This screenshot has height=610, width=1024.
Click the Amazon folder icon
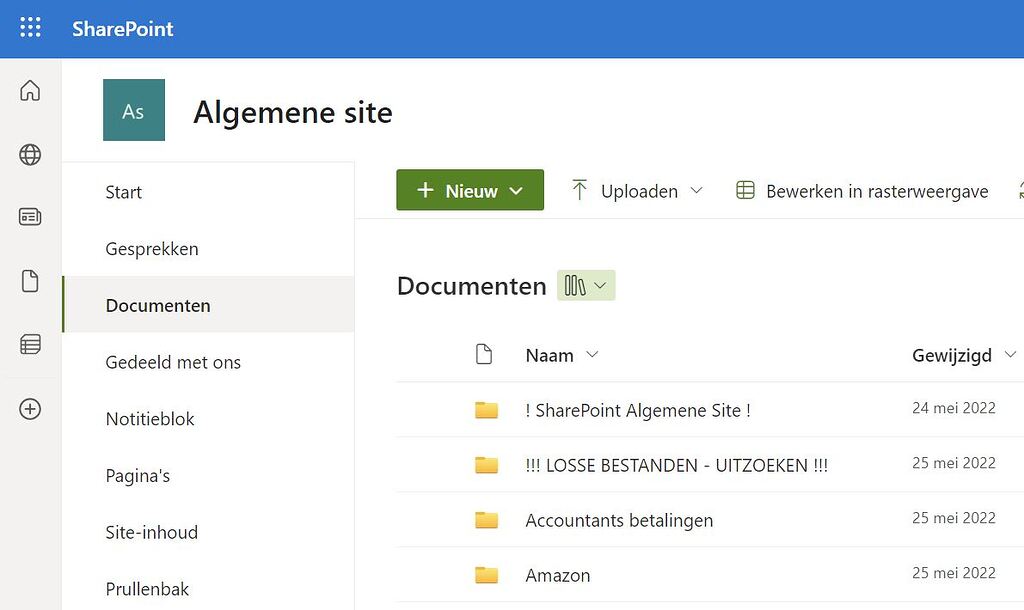point(486,574)
